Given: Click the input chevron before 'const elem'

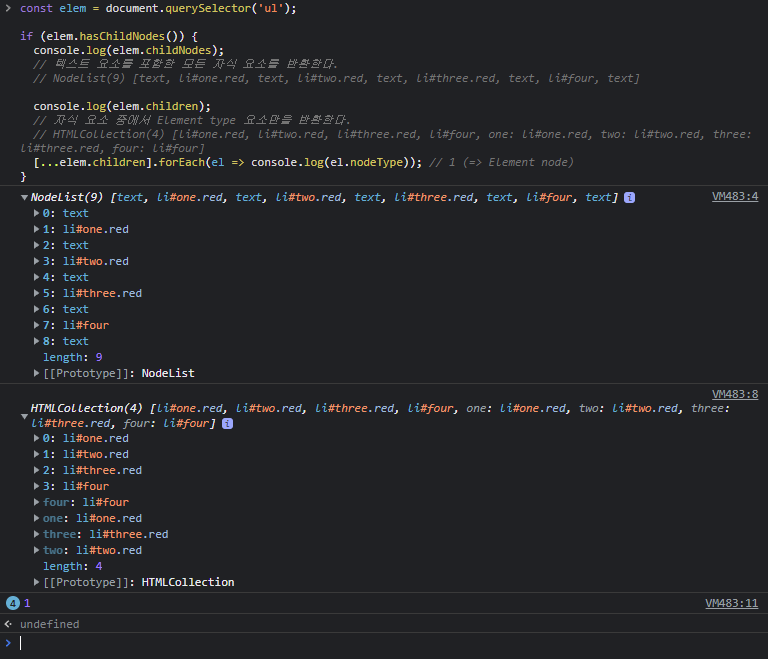Looking at the screenshot, I should (x=8, y=8).
